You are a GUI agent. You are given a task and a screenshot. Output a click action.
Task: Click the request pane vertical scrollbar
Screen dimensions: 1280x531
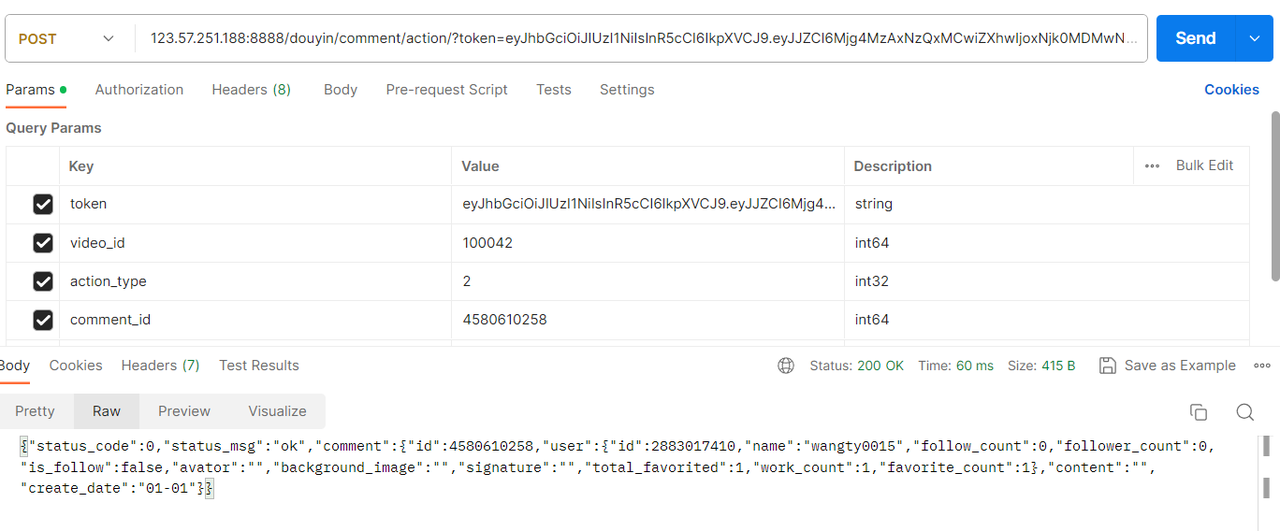point(1274,195)
